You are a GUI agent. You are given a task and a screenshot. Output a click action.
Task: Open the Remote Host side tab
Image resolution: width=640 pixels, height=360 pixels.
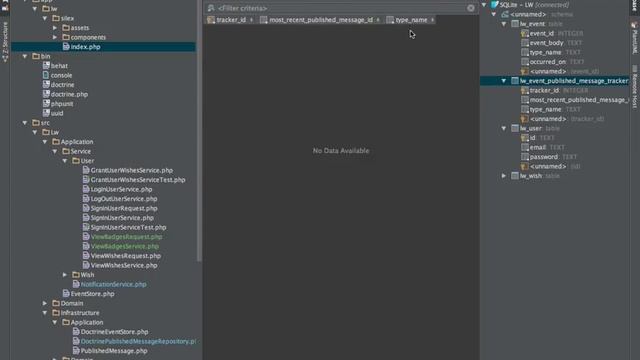click(x=635, y=87)
